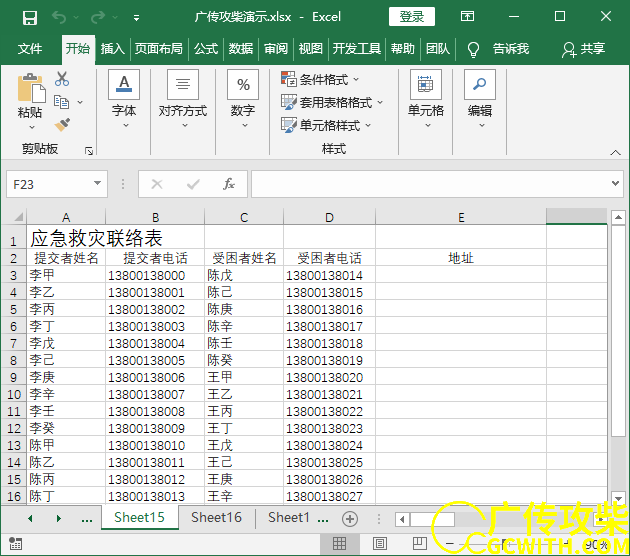Viewport: 630px width, 556px height.
Task: Click the horizontal scrollbar left arrow
Action: (x=402, y=519)
